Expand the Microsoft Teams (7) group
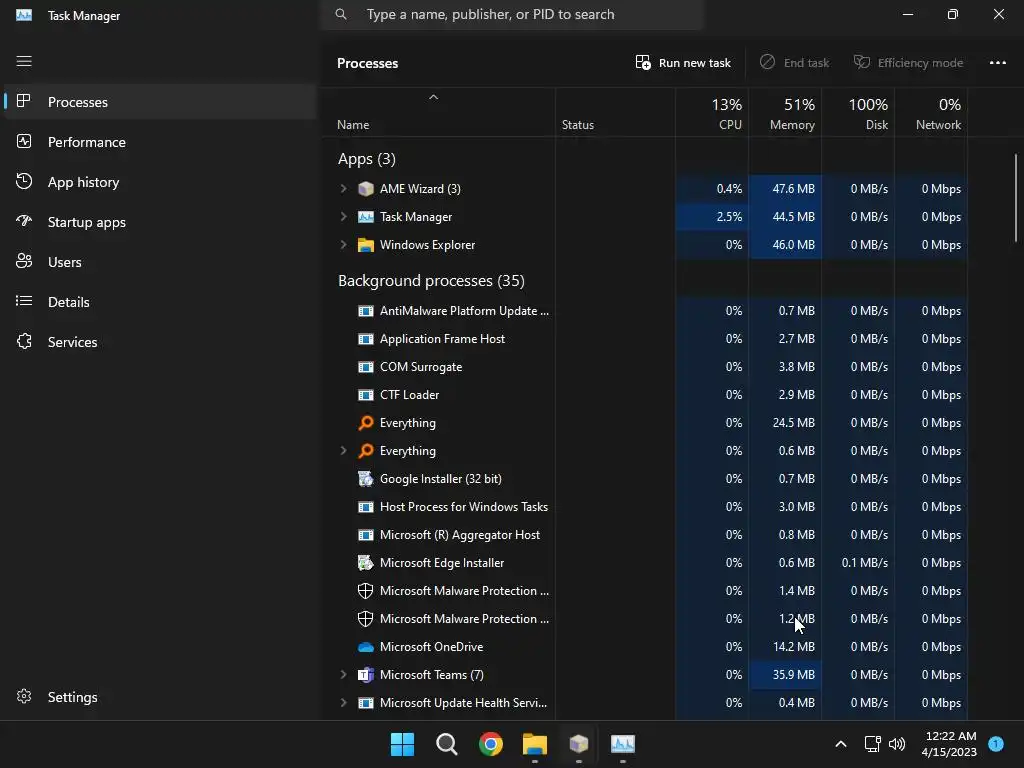 pos(344,675)
